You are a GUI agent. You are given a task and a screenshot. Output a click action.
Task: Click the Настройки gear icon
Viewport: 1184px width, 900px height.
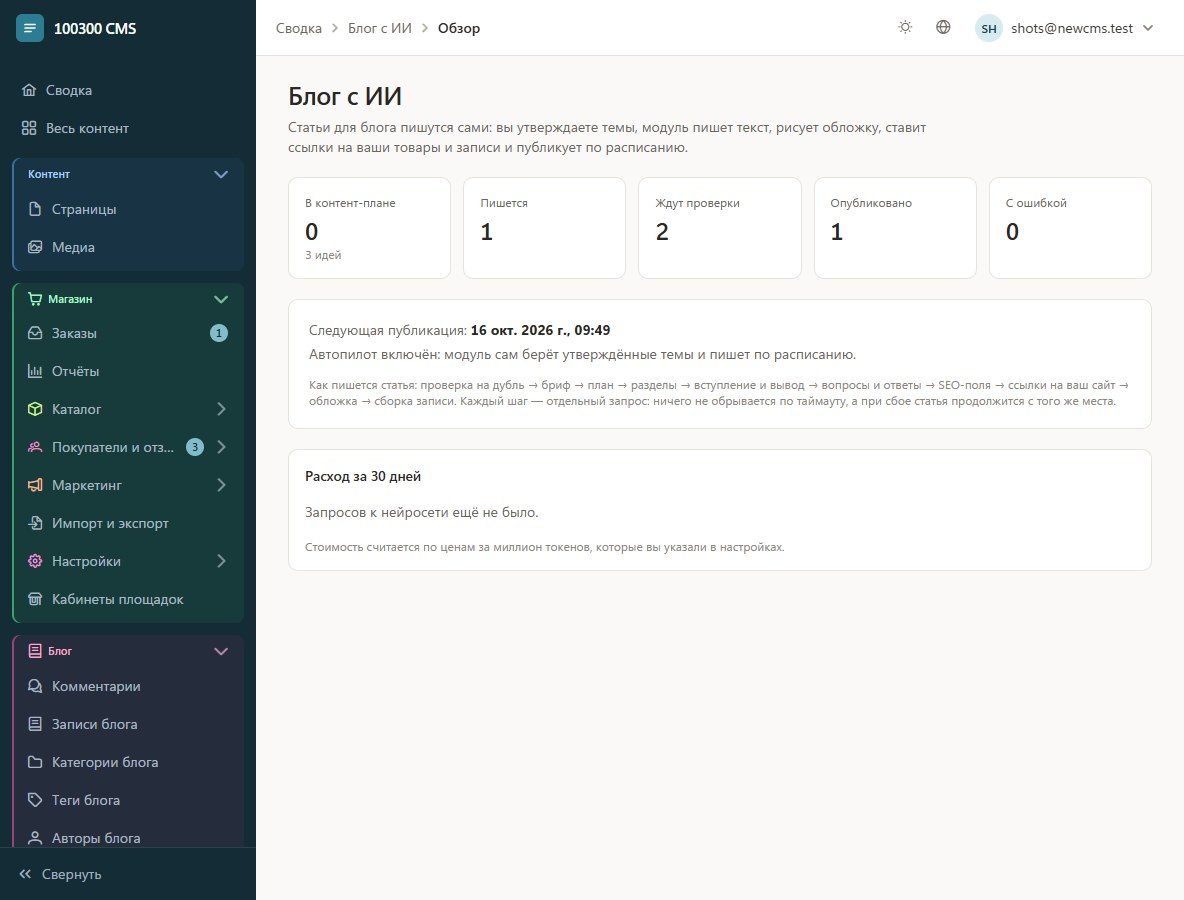coord(35,561)
